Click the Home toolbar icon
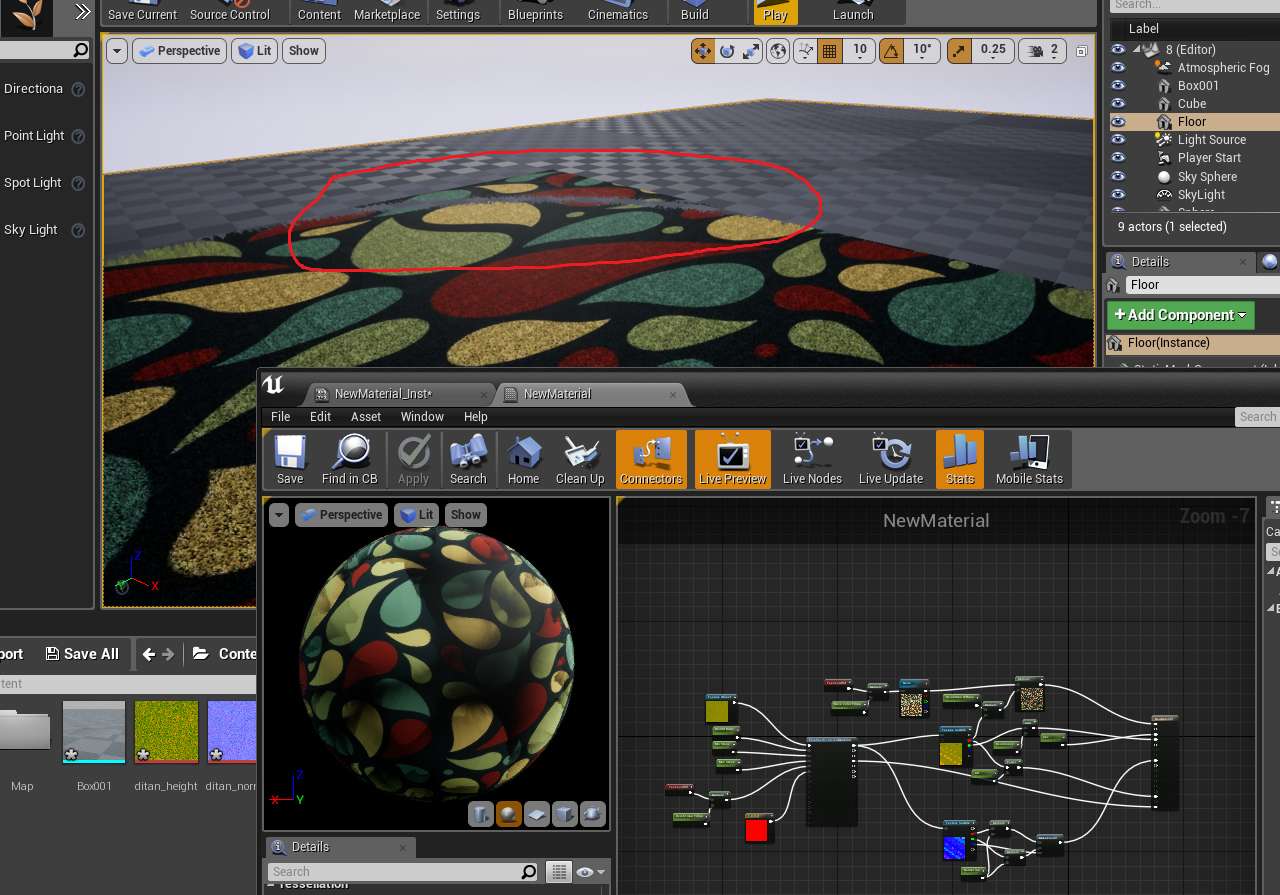The width and height of the screenshot is (1280, 895). pyautogui.click(x=523, y=459)
